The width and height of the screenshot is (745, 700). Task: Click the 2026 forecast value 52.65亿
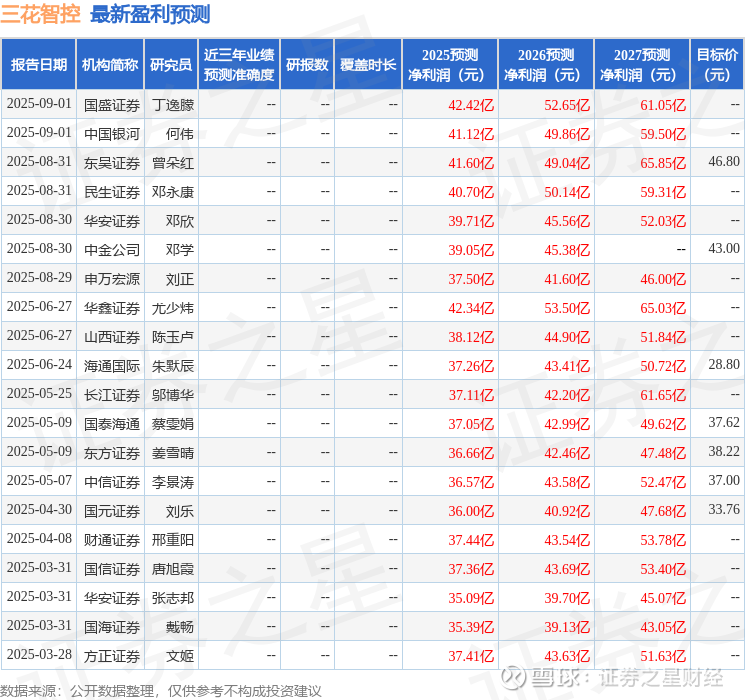click(x=567, y=105)
